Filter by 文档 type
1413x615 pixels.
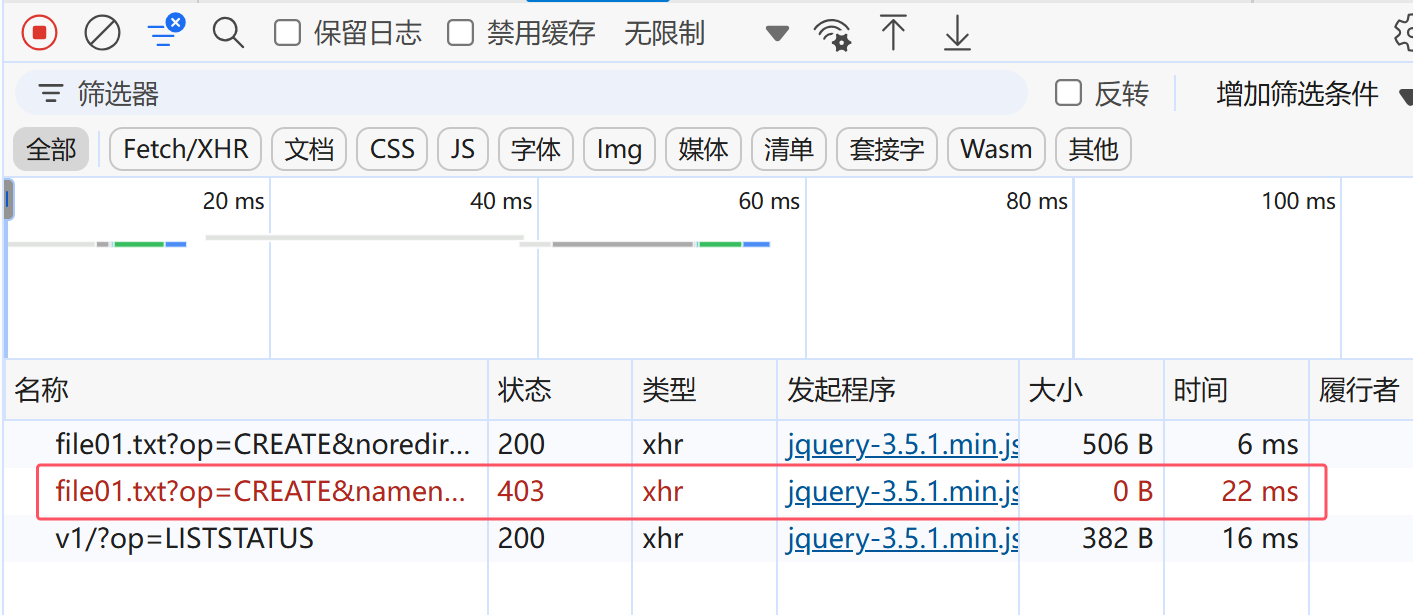coord(309,149)
